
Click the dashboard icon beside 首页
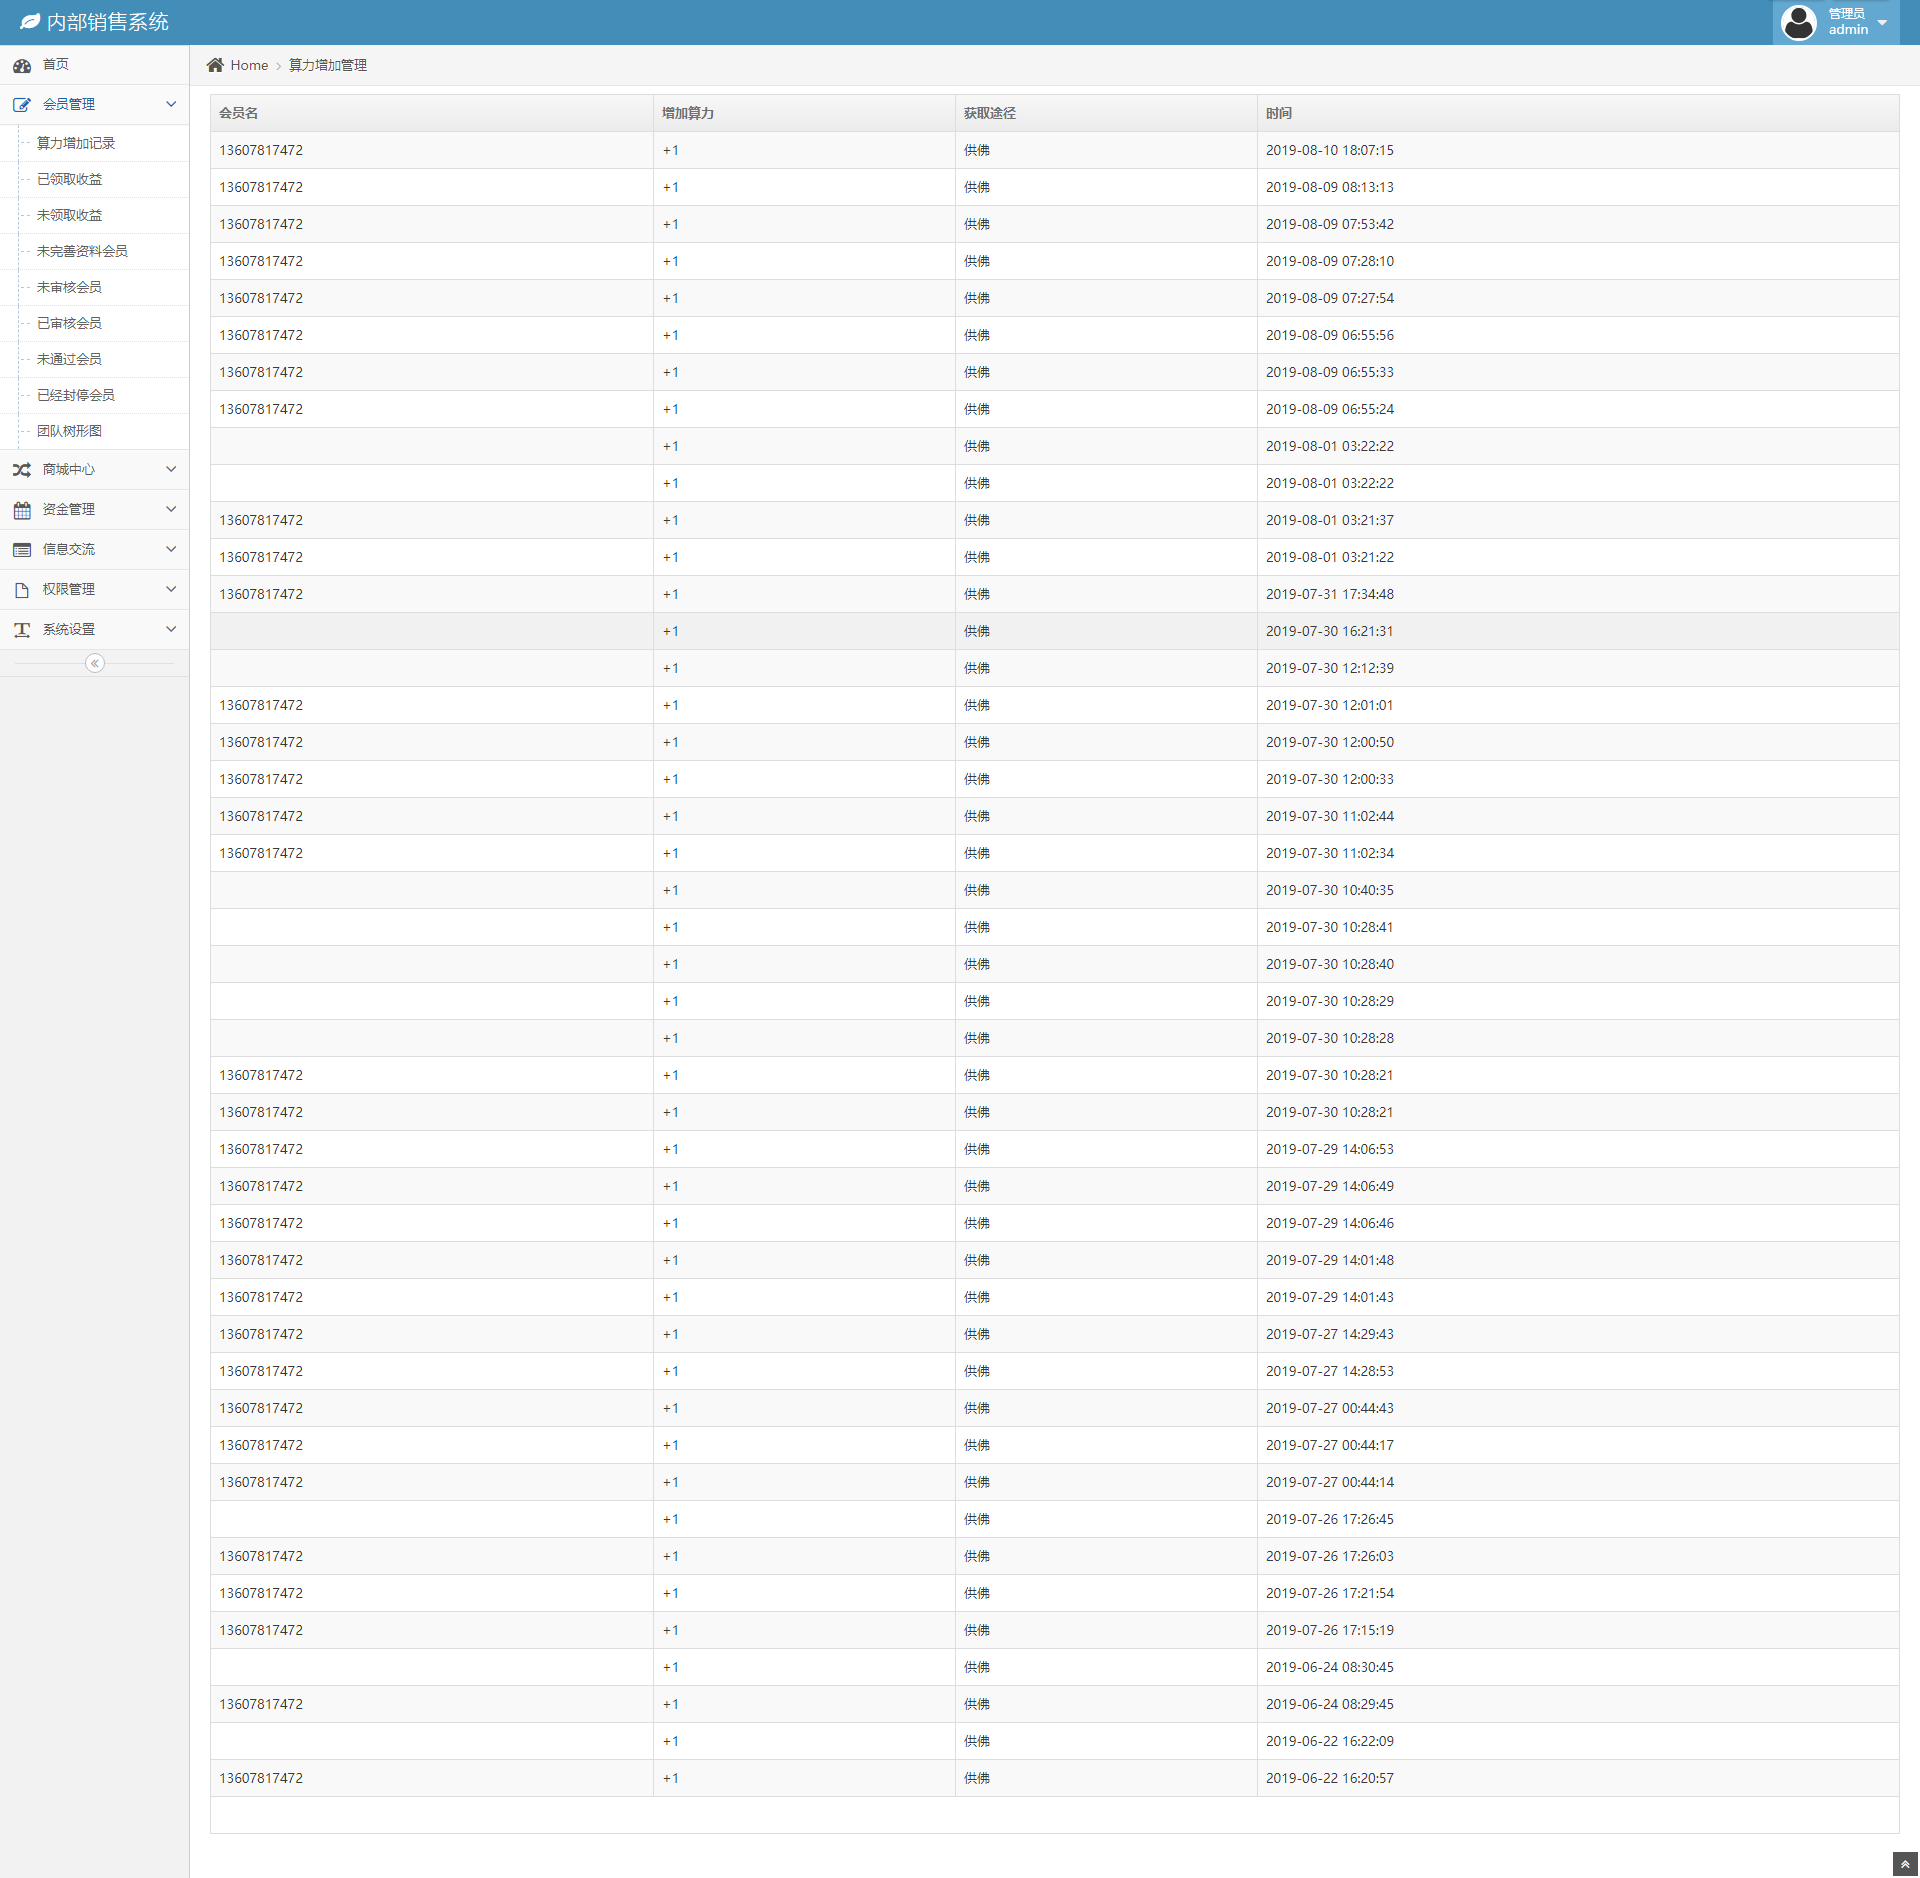tap(22, 66)
